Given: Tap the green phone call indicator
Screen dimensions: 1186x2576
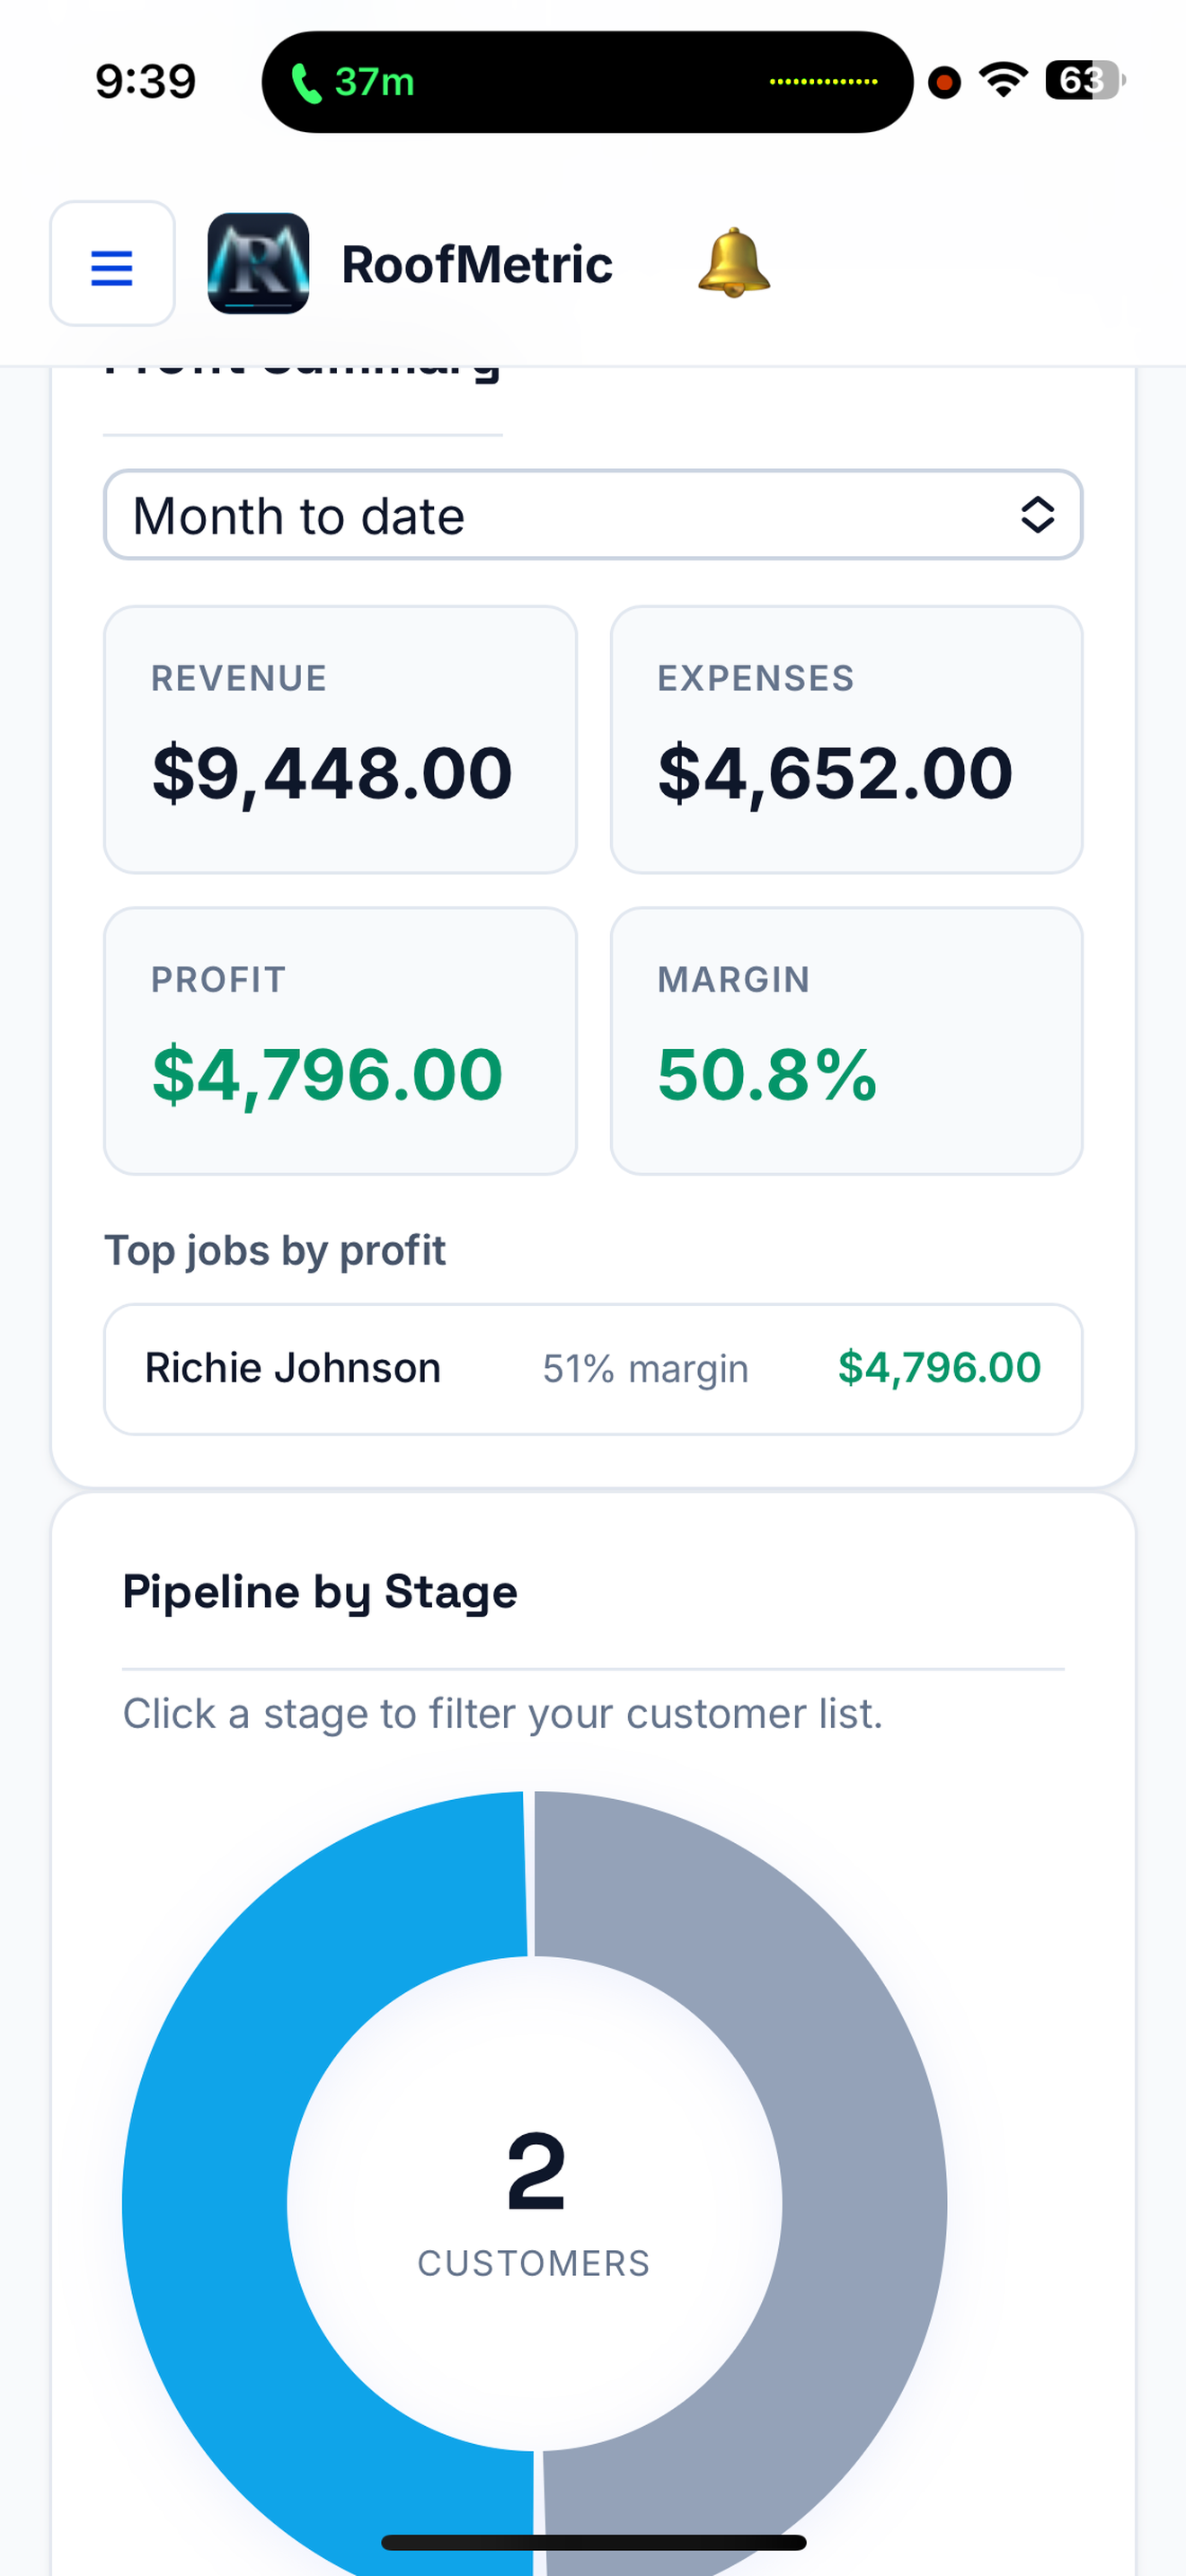Looking at the screenshot, I should (x=352, y=82).
